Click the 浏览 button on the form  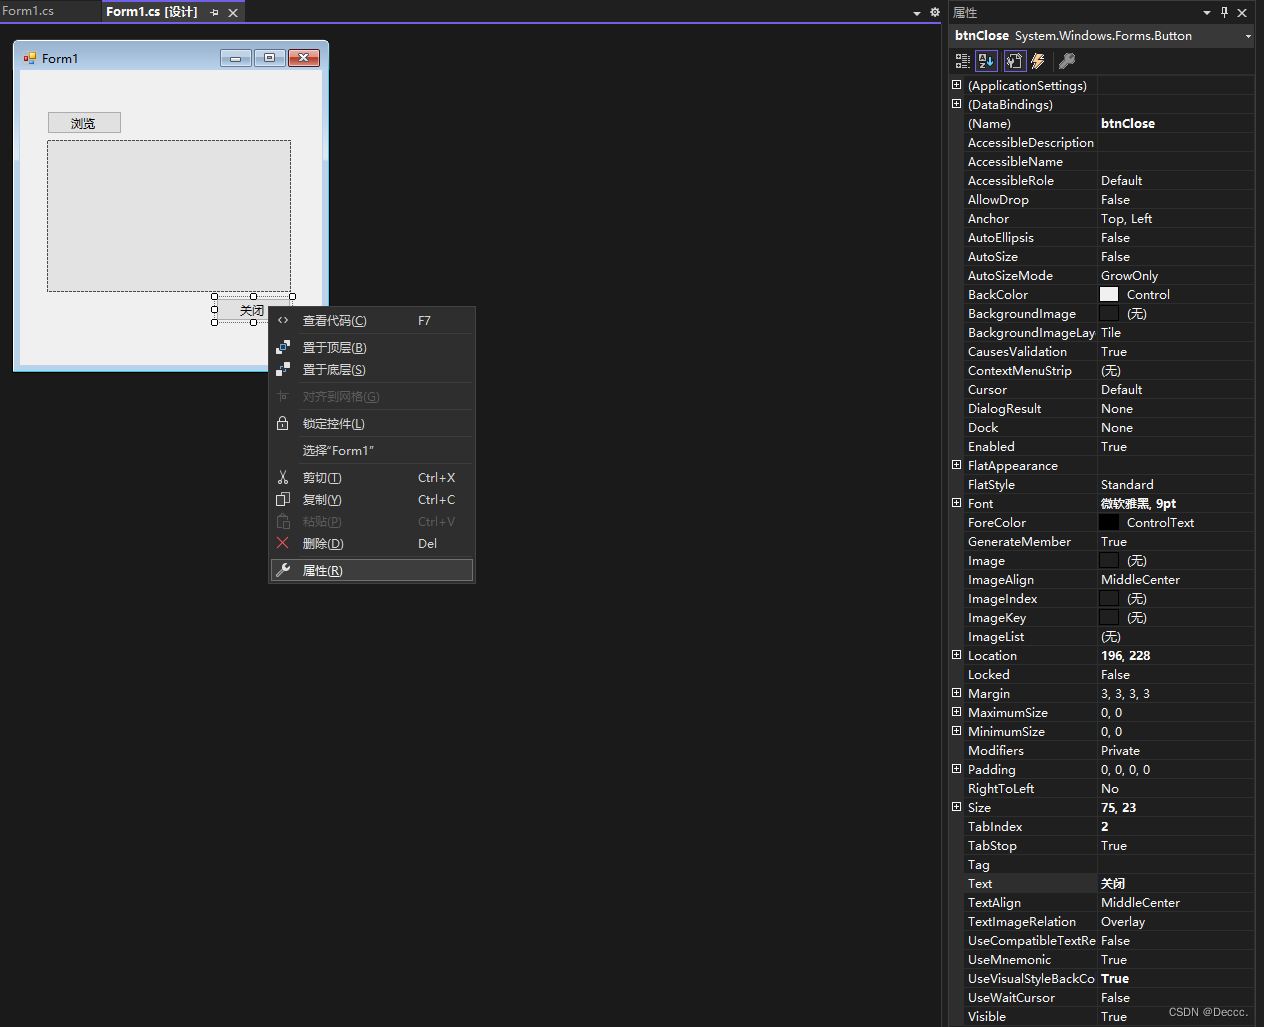point(84,122)
